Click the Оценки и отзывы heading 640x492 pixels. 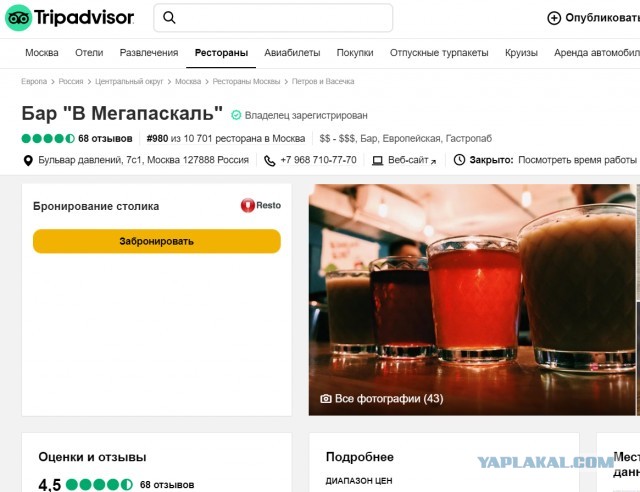click(x=92, y=457)
